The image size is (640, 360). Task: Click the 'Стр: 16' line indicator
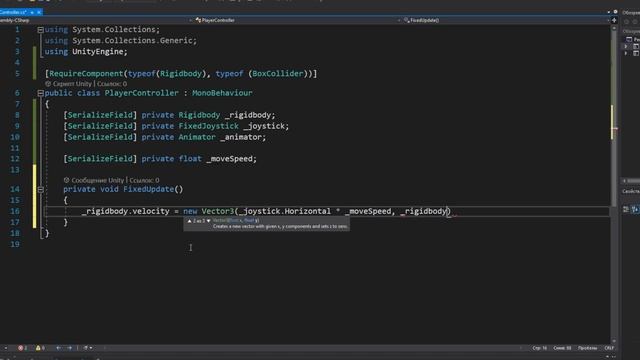(x=540, y=348)
